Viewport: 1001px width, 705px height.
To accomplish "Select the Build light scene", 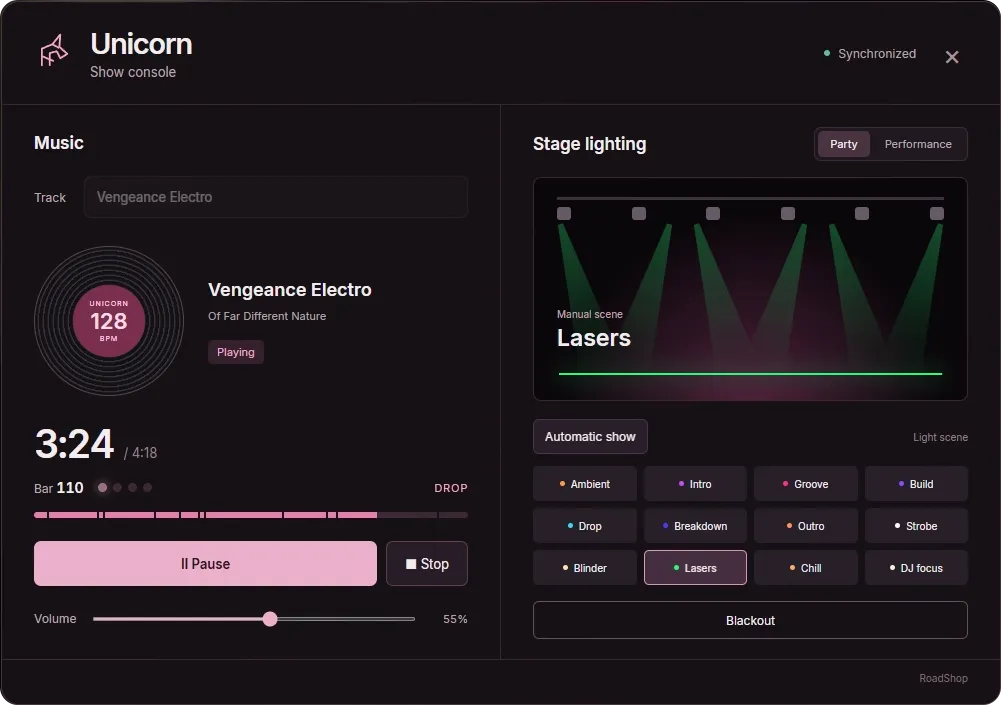I will point(916,484).
